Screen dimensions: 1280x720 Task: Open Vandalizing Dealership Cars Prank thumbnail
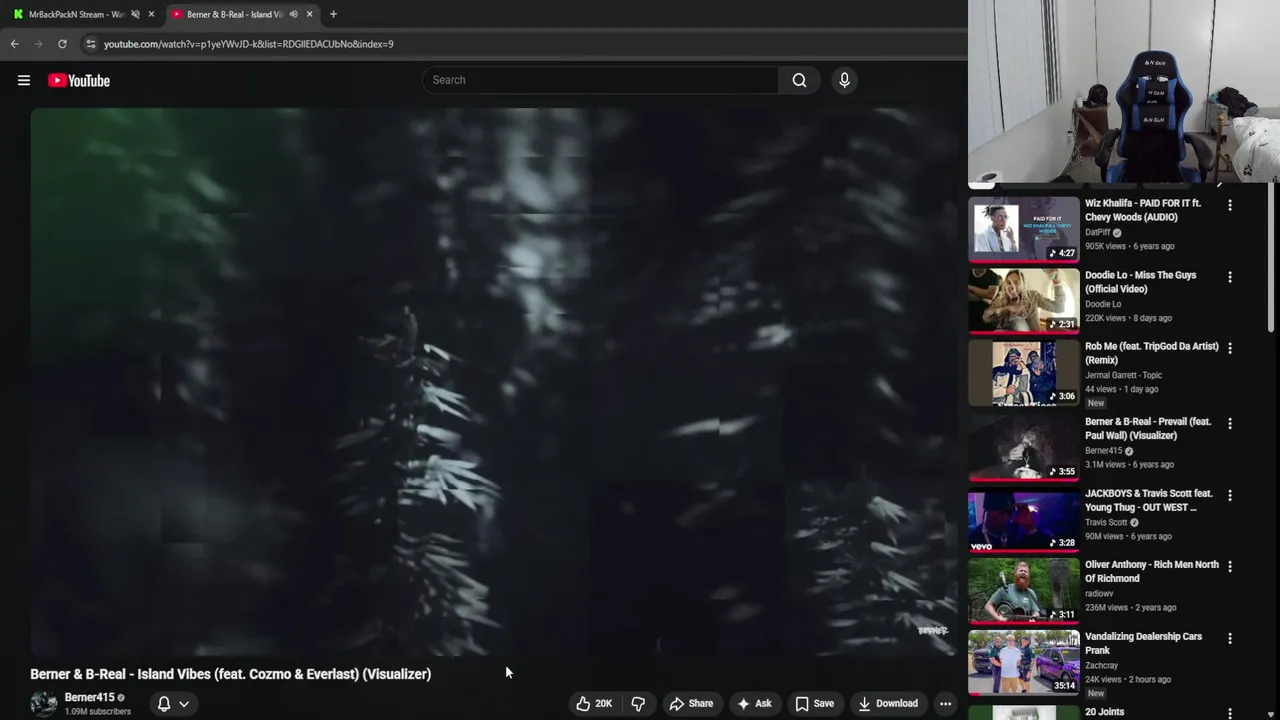click(x=1023, y=661)
